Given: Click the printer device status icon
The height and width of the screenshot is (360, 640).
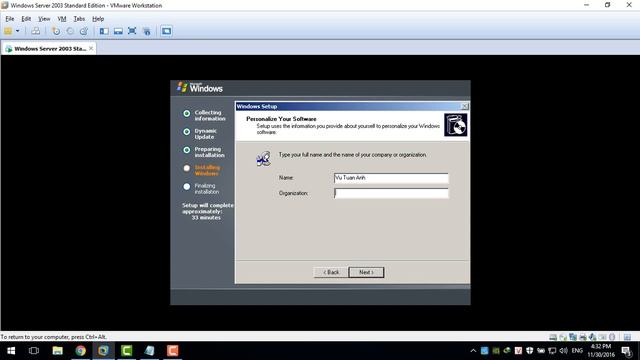Looking at the screenshot, I should point(582,337).
